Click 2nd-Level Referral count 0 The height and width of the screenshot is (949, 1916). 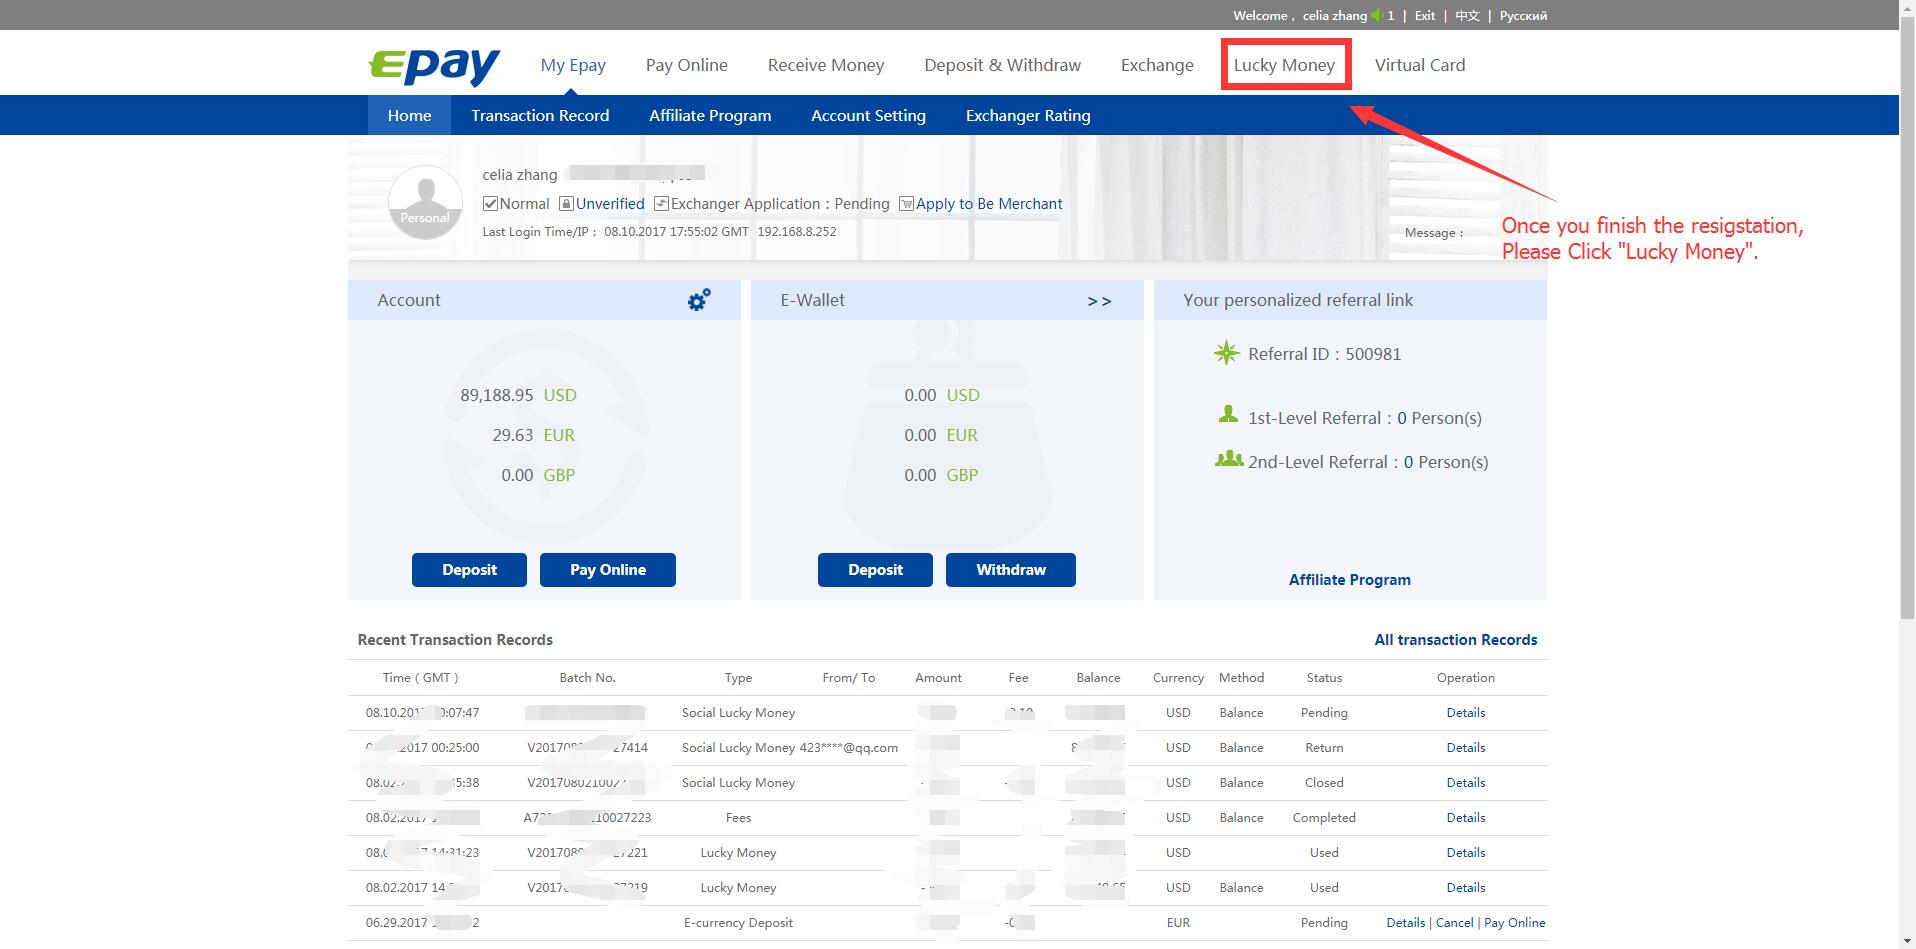(x=1409, y=462)
